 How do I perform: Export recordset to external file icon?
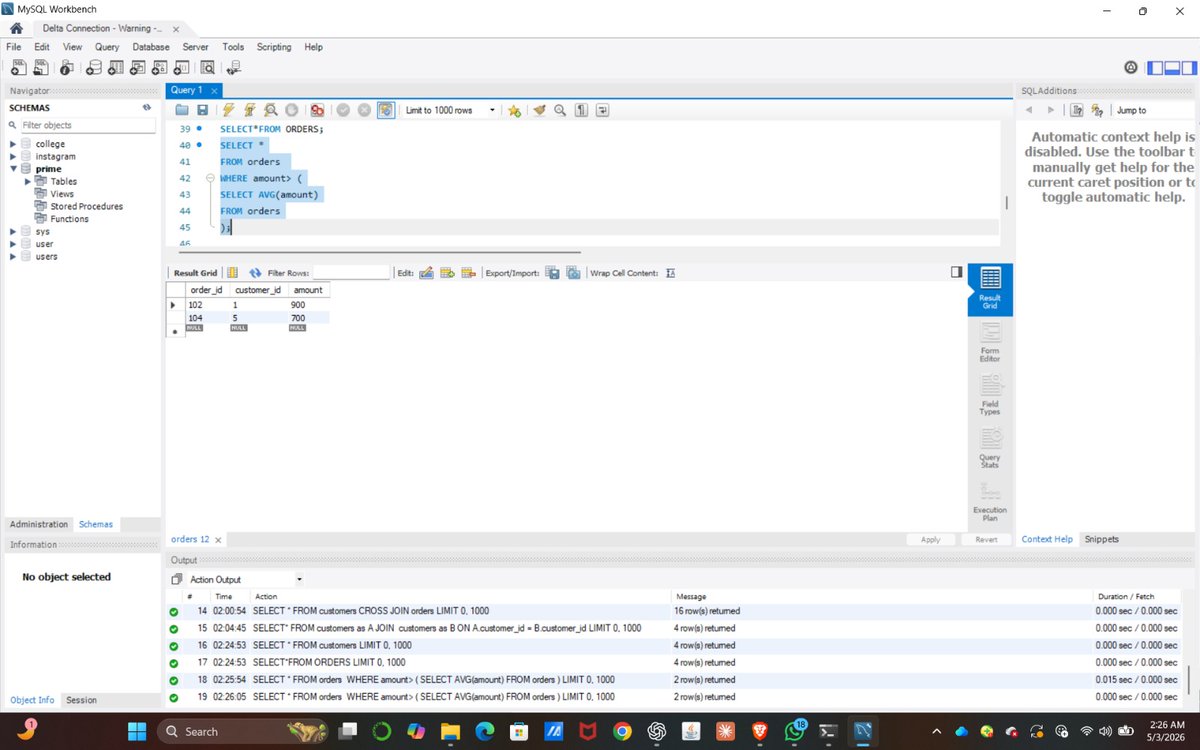[552, 272]
